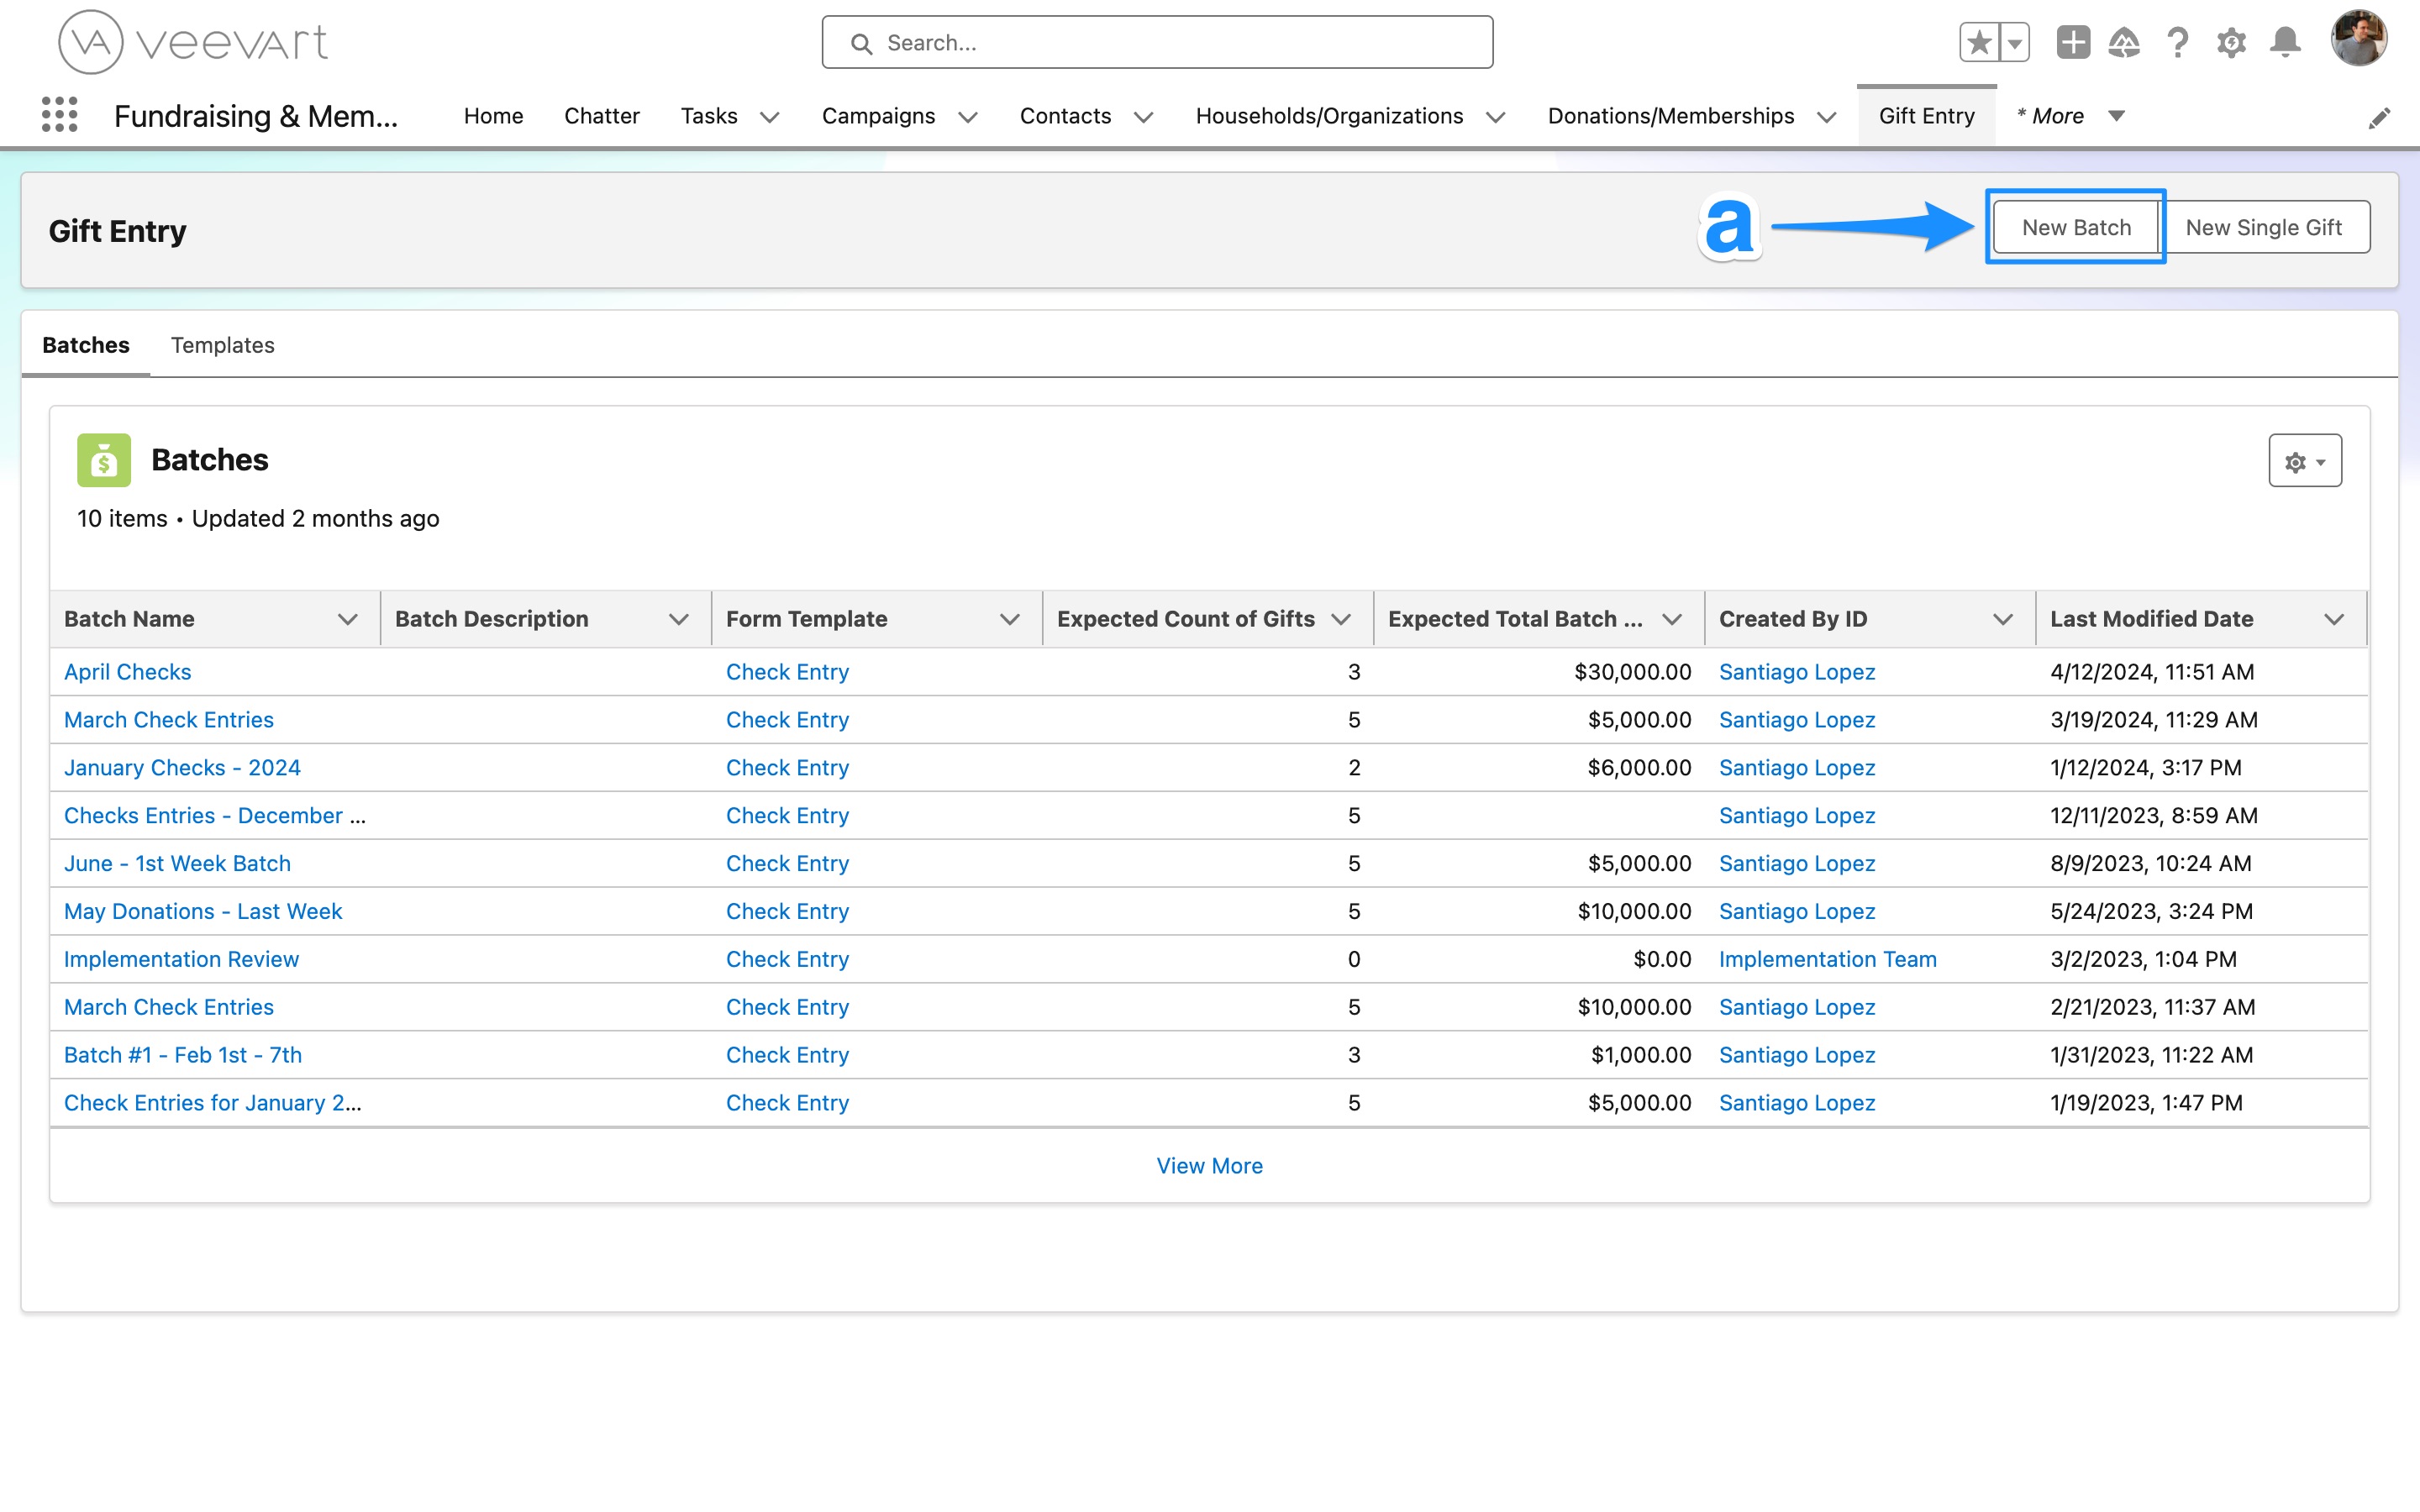The image size is (2420, 1512).
Task: Select the Chatter tab in navigation
Action: click(601, 116)
